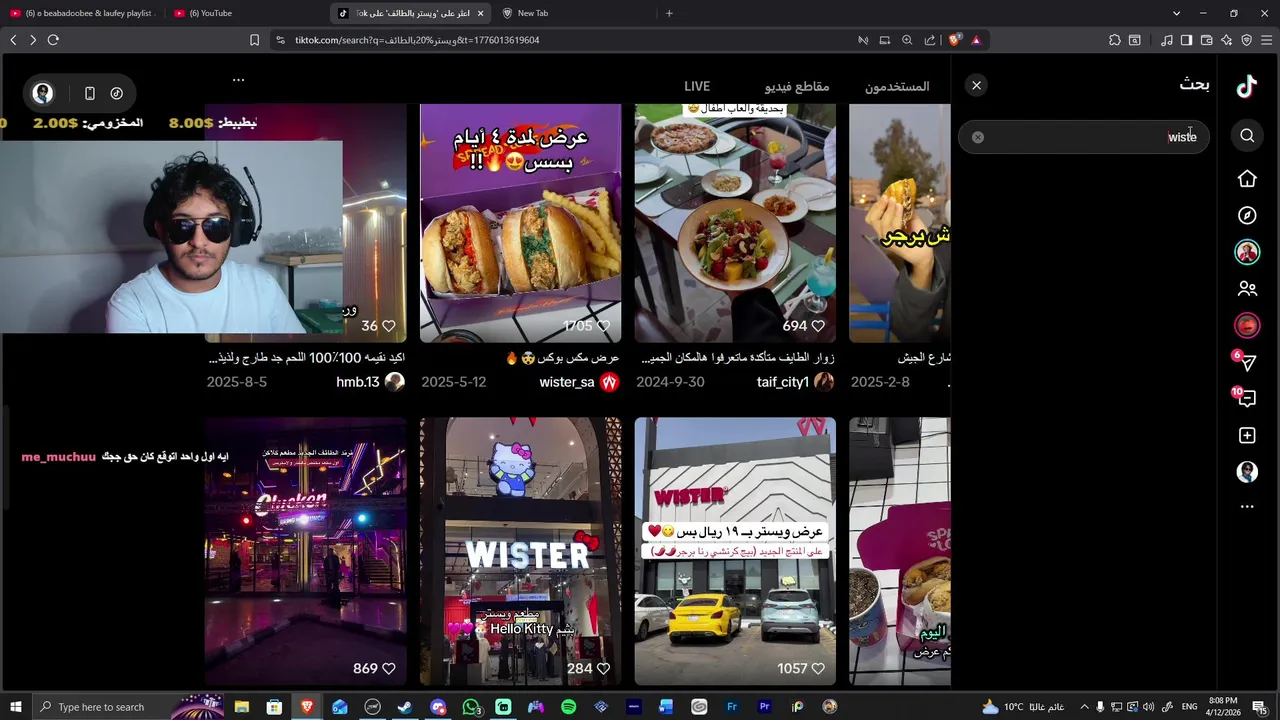Image resolution: width=1280 pixels, height=720 pixels.
Task: Click the compass icon in overlay widget
Action: (117, 93)
